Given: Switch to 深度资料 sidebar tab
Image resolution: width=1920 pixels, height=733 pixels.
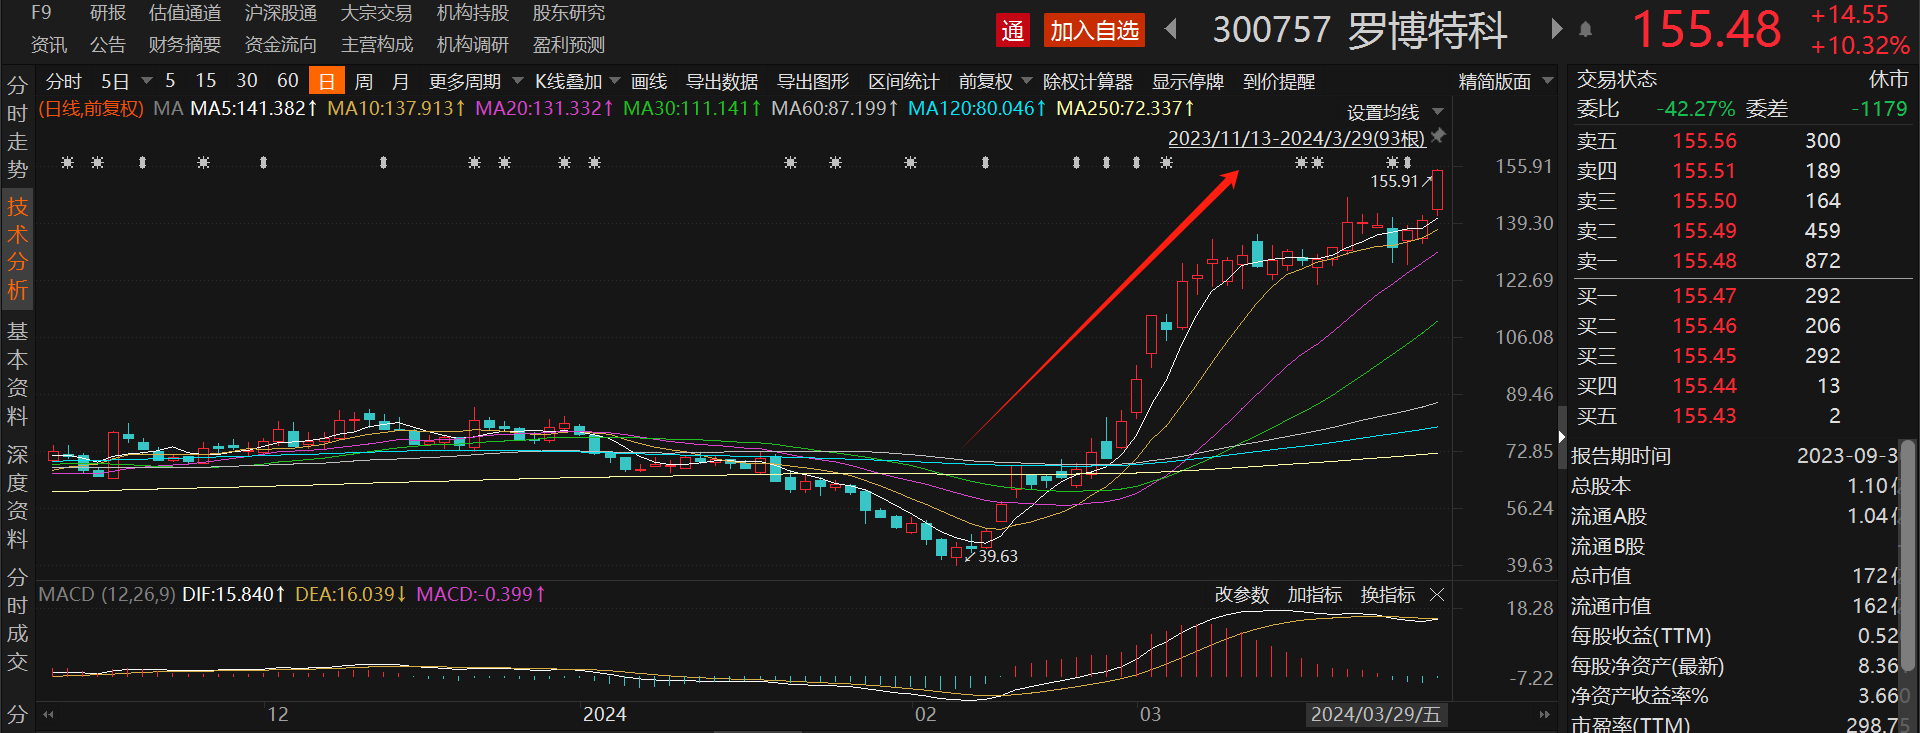Looking at the screenshot, I should click(17, 497).
